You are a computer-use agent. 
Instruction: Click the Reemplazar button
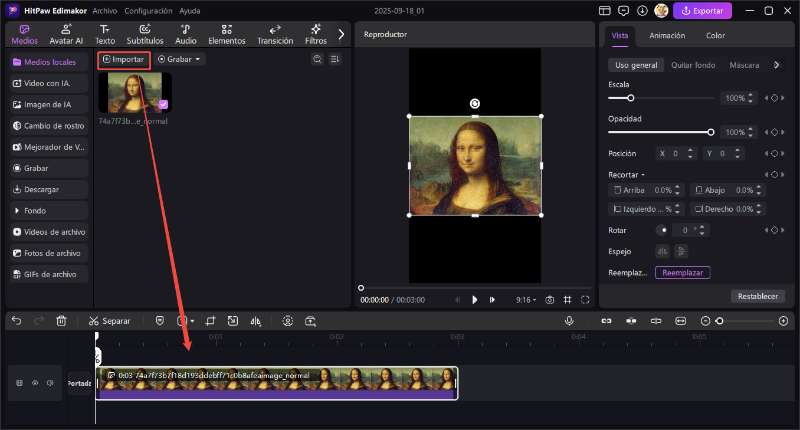click(683, 273)
